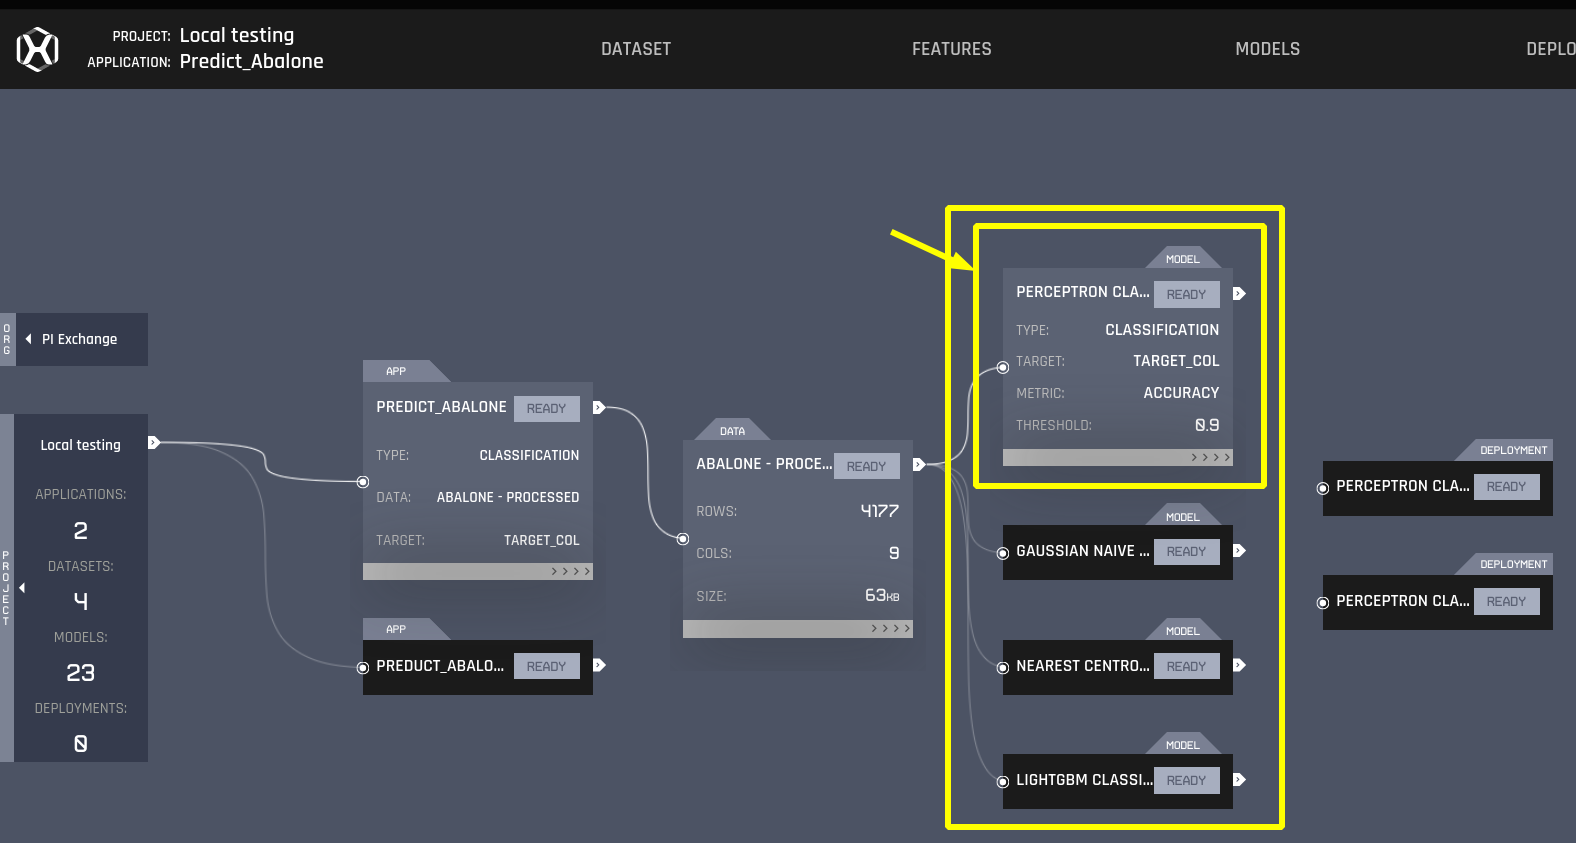Click the hexagonal app logo

pos(38,49)
